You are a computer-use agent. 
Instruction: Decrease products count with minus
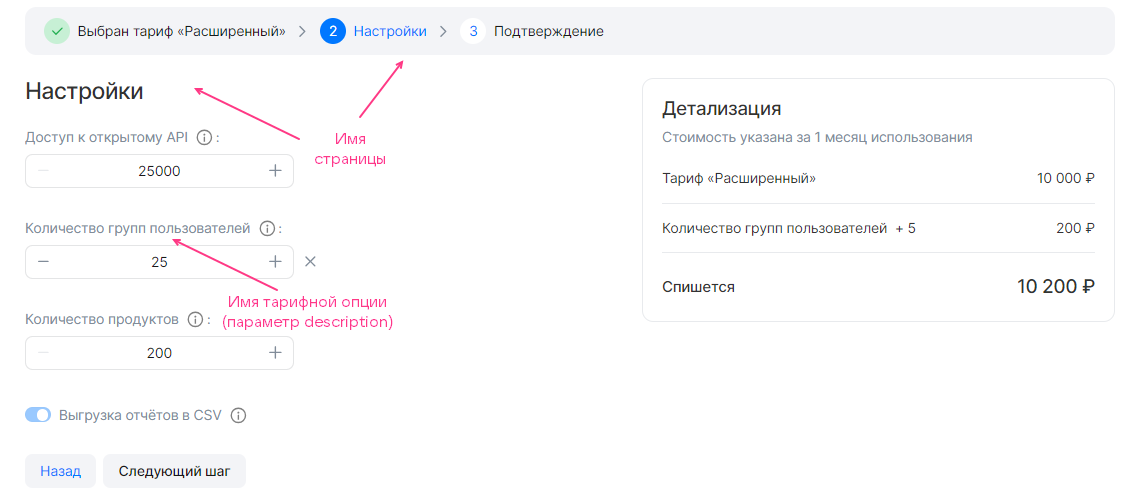coord(44,353)
